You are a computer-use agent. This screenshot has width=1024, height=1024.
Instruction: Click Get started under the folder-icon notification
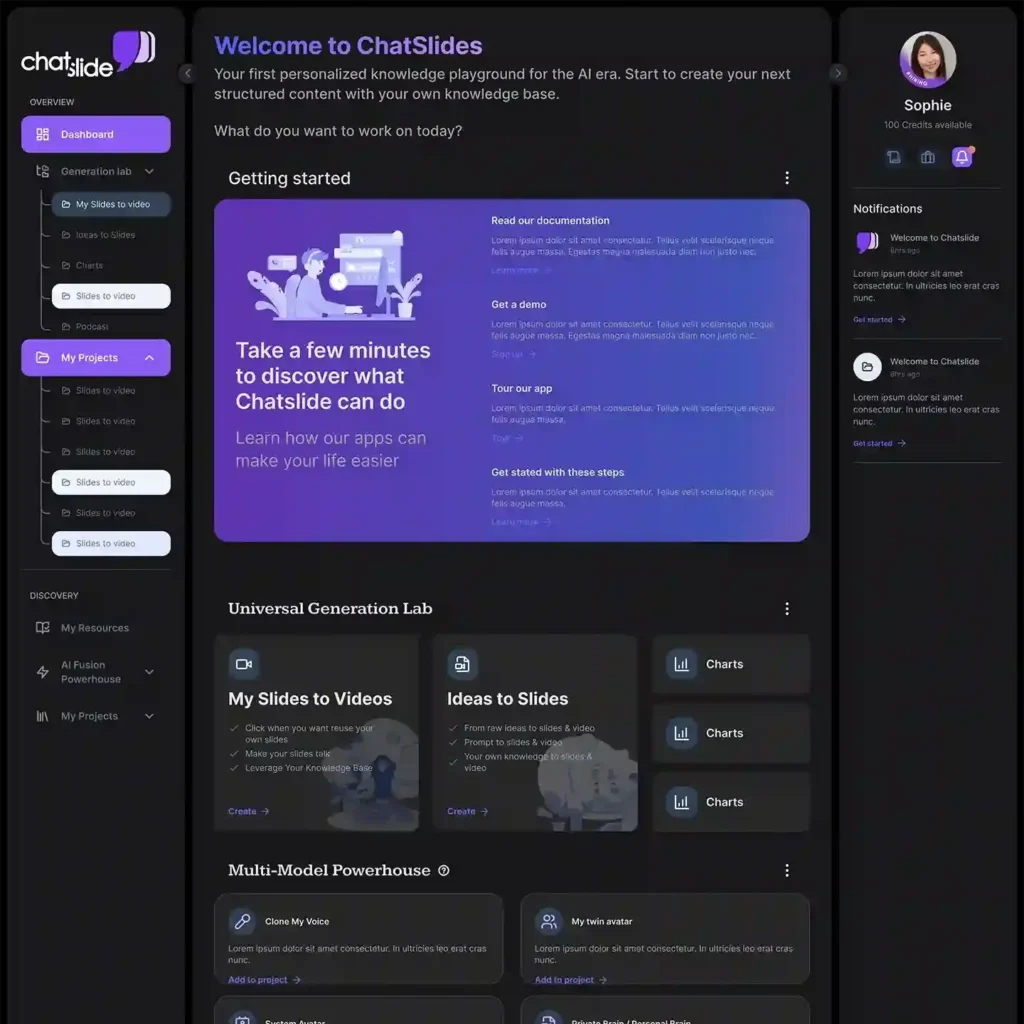click(879, 443)
